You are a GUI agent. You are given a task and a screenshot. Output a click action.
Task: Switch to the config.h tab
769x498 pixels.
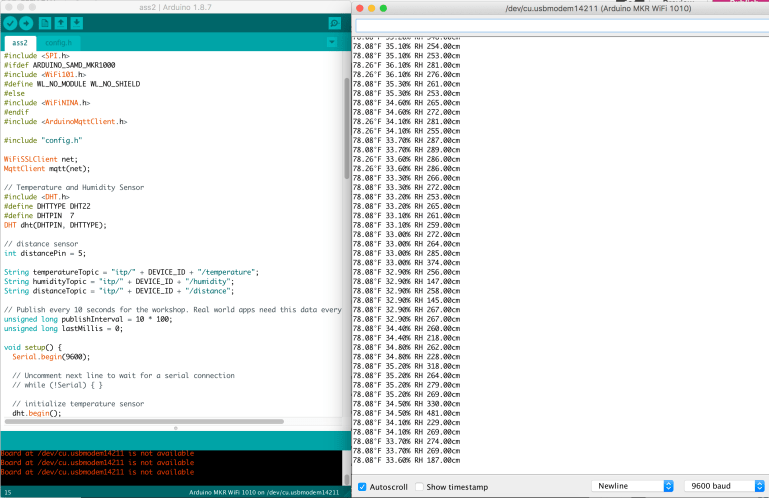(x=58, y=43)
